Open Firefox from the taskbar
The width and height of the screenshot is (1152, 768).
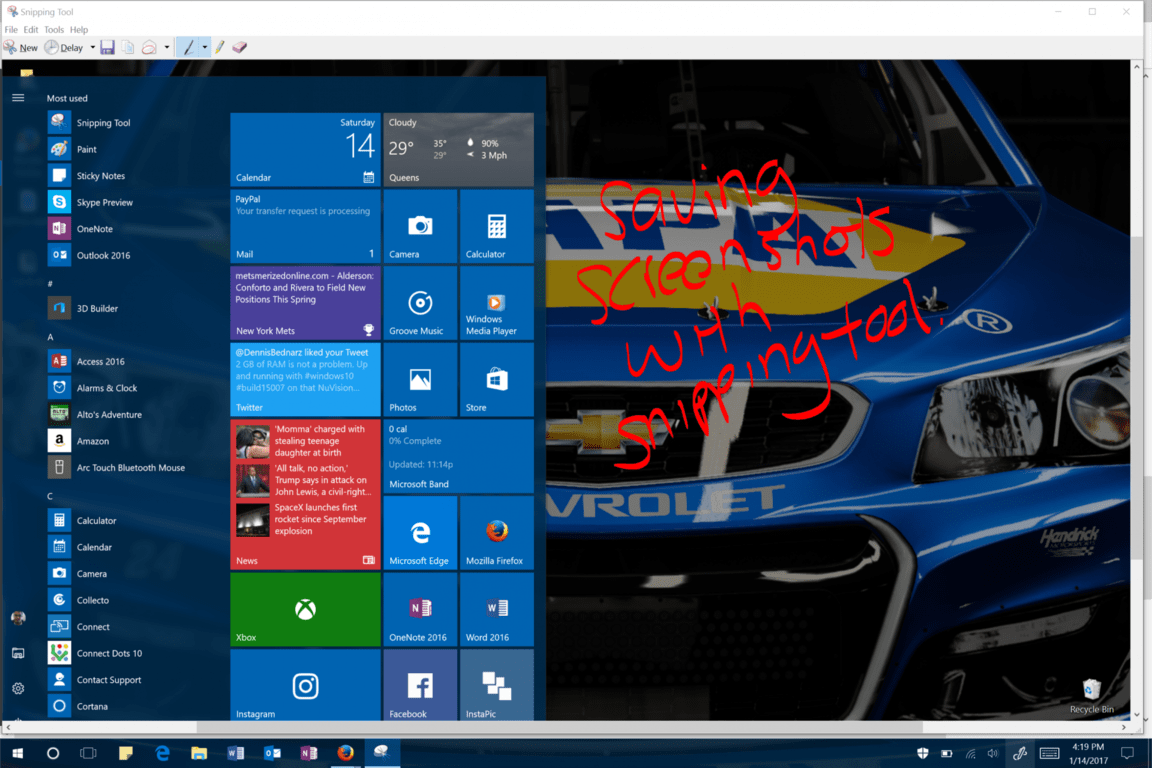pos(345,753)
